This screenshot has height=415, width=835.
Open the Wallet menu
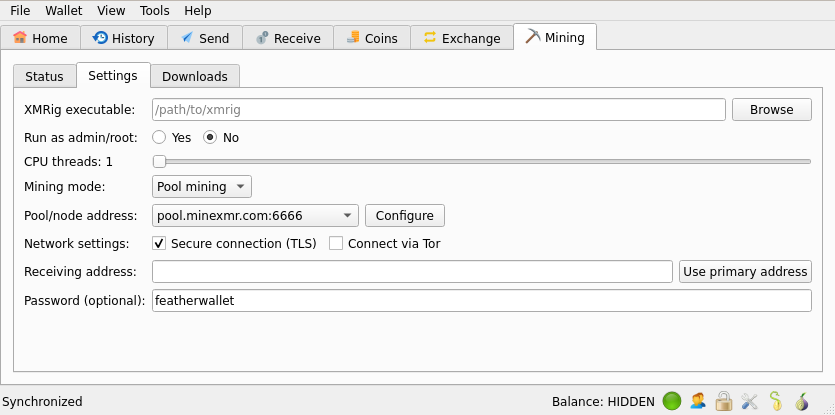point(64,11)
